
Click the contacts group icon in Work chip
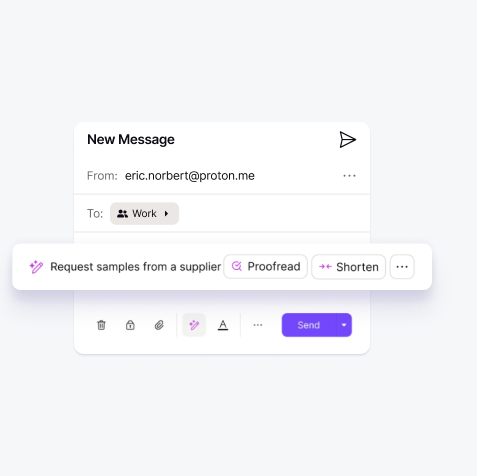(122, 214)
